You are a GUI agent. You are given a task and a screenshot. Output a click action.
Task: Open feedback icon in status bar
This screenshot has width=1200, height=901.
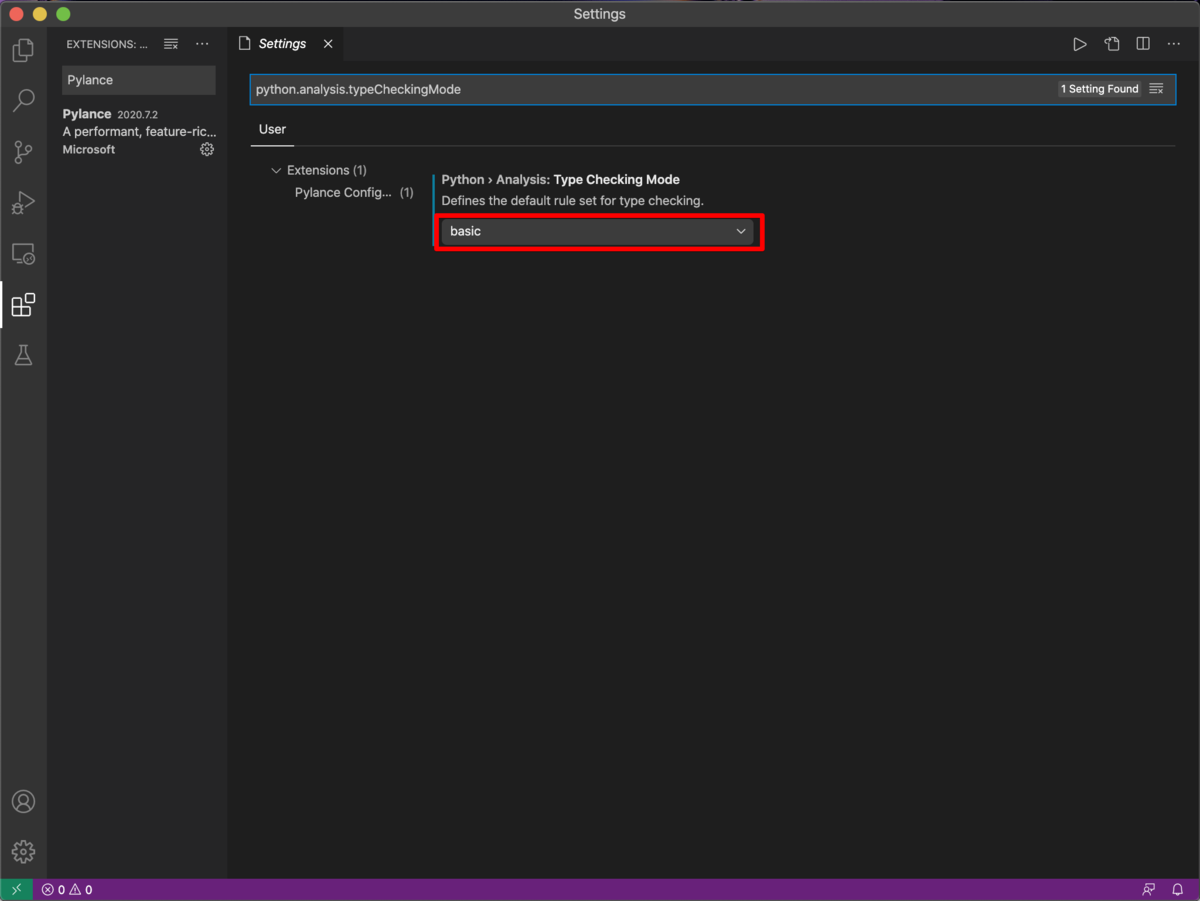pyautogui.click(x=1148, y=890)
